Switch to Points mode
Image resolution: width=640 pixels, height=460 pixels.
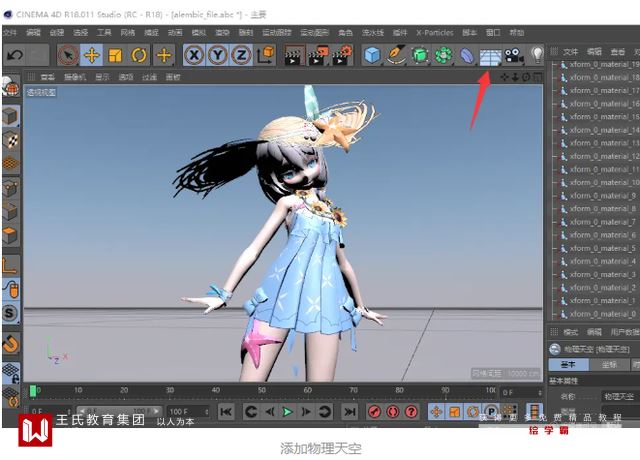11,188
